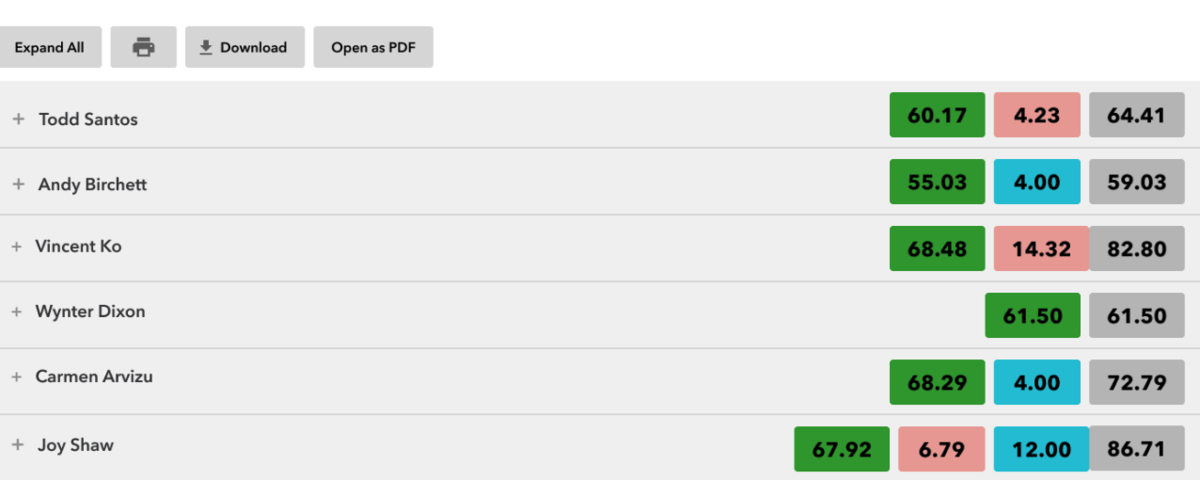Screen dimensions: 1200x480
Task: Click the pink 4.23 cell for Todd Santos
Action: tap(1037, 115)
